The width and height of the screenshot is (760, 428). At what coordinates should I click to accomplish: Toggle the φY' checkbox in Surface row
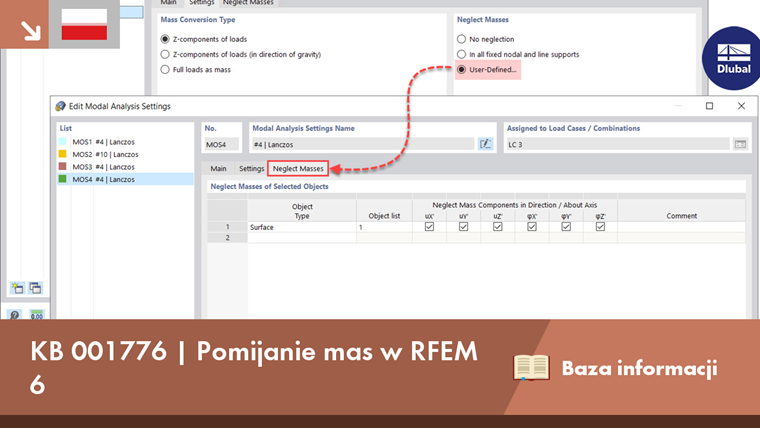(x=566, y=226)
